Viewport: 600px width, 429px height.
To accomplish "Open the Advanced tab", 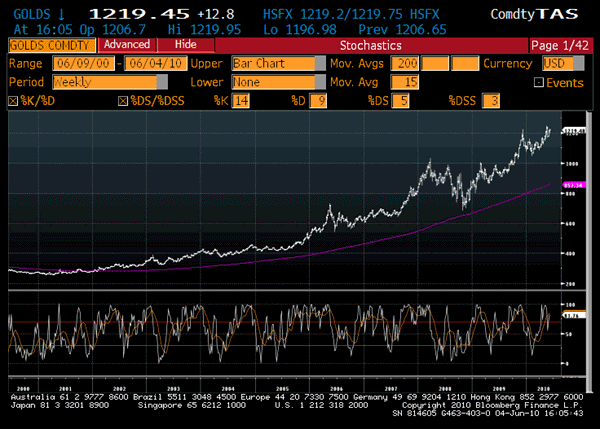I will 126,46.
